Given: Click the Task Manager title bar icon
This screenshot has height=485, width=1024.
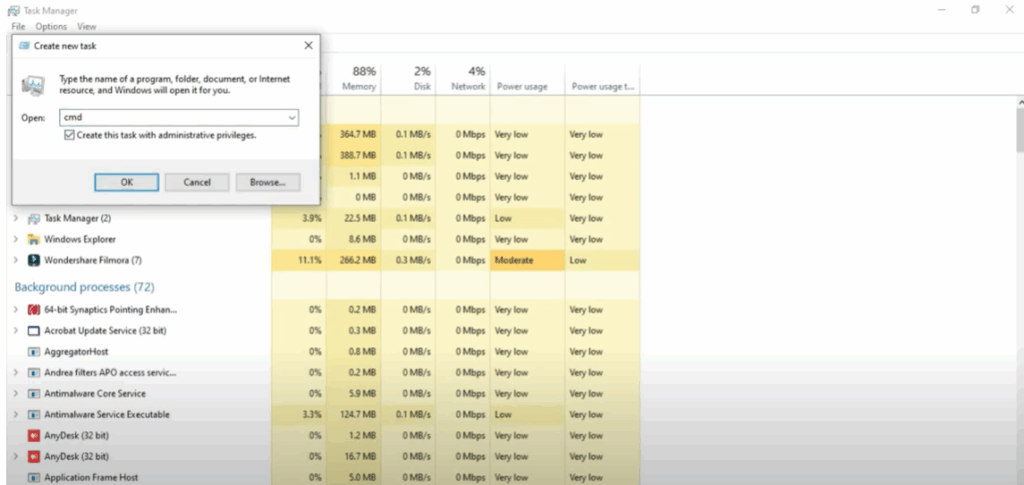Looking at the screenshot, I should click(x=13, y=10).
